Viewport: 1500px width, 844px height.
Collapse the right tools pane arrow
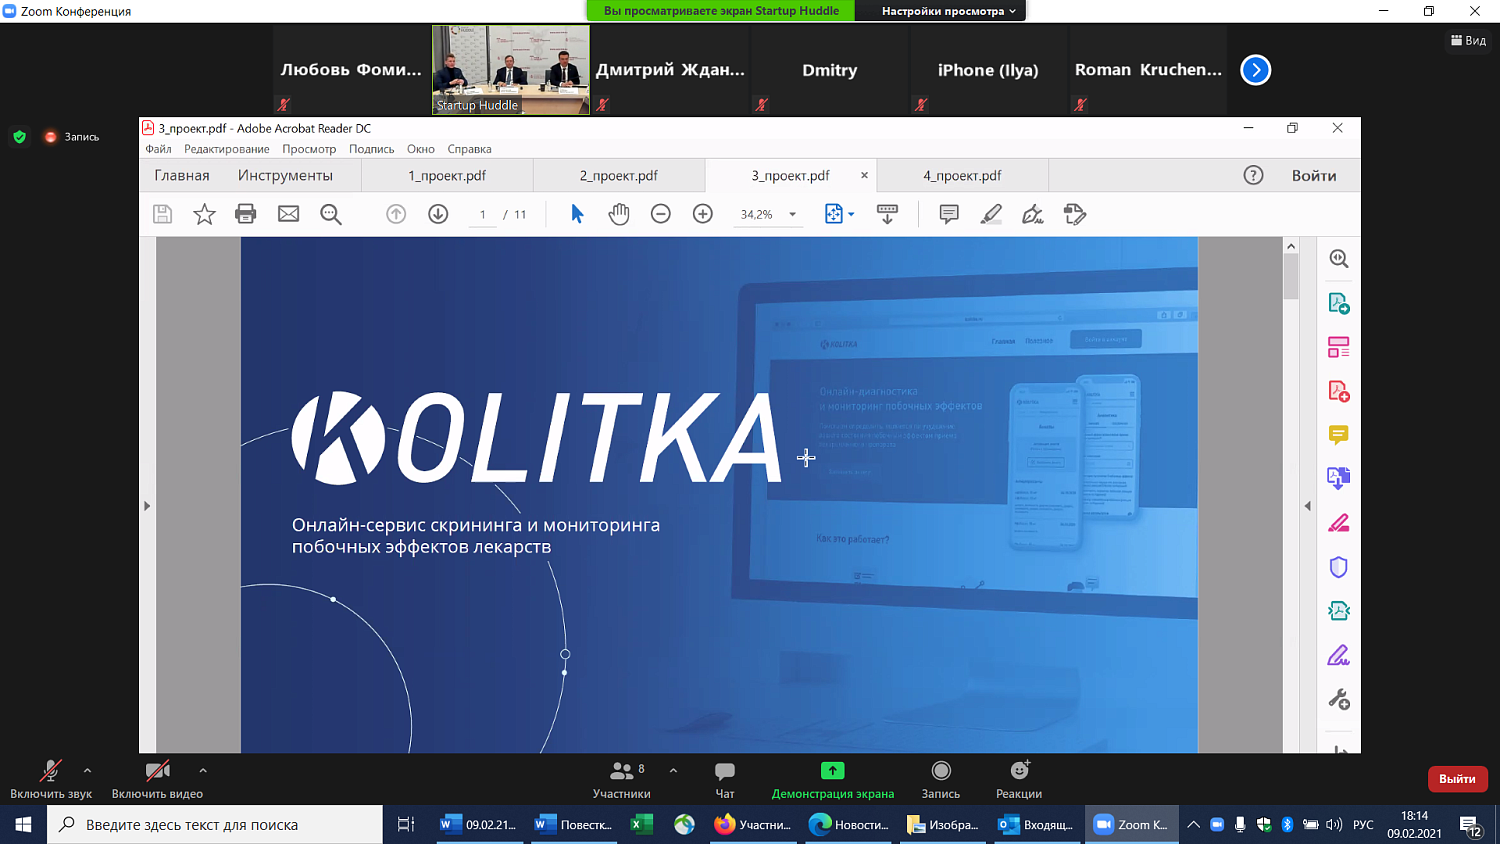pos(1307,506)
